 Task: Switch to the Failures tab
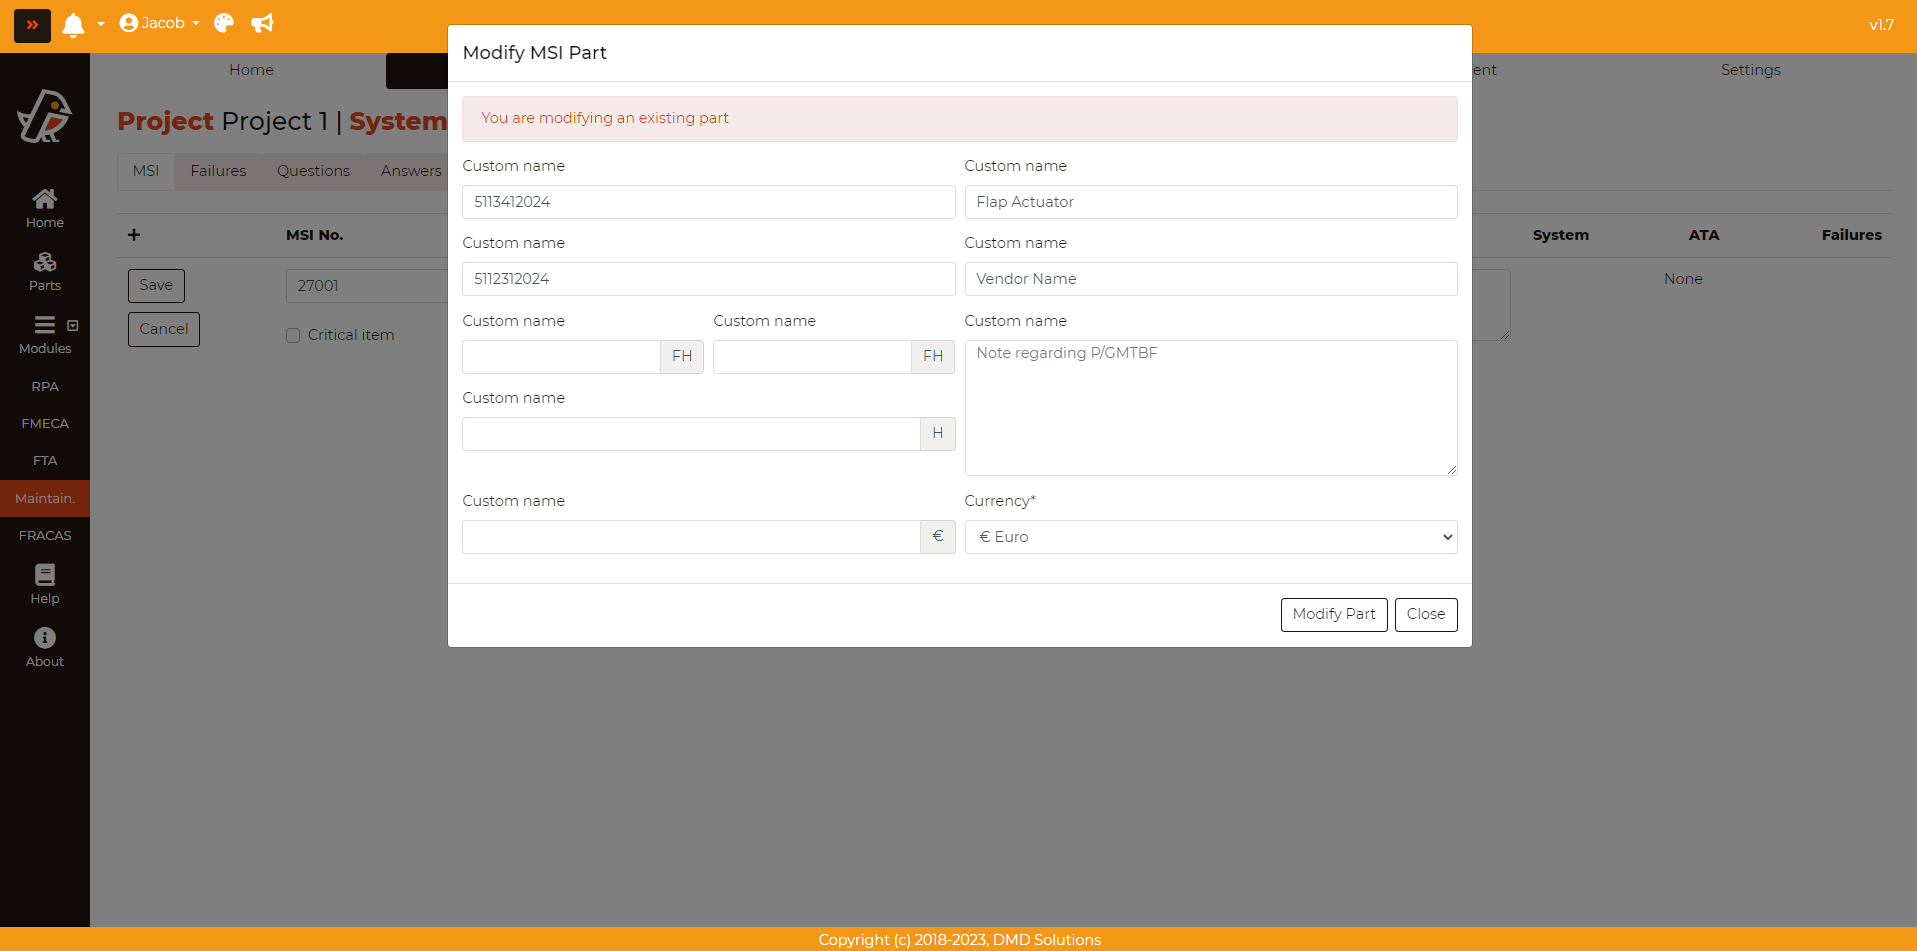click(218, 171)
